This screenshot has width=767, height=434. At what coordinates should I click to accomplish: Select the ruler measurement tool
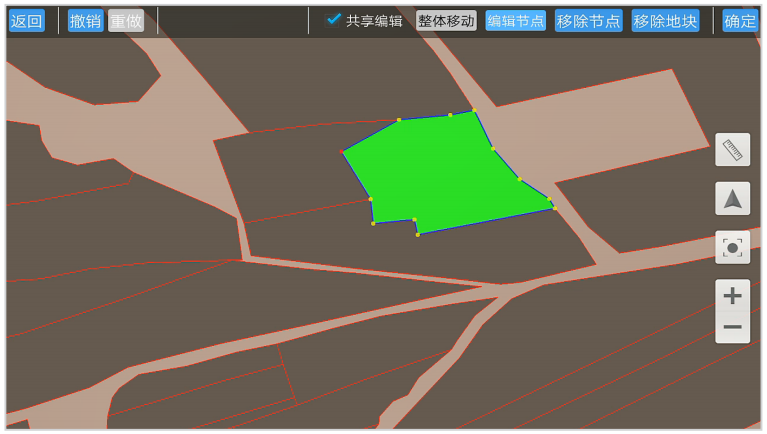[732, 150]
